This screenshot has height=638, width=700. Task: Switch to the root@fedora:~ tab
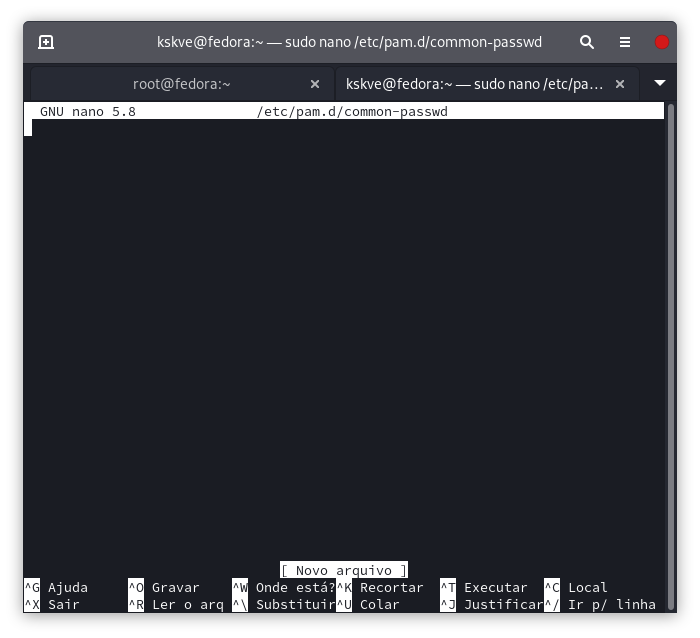(181, 84)
